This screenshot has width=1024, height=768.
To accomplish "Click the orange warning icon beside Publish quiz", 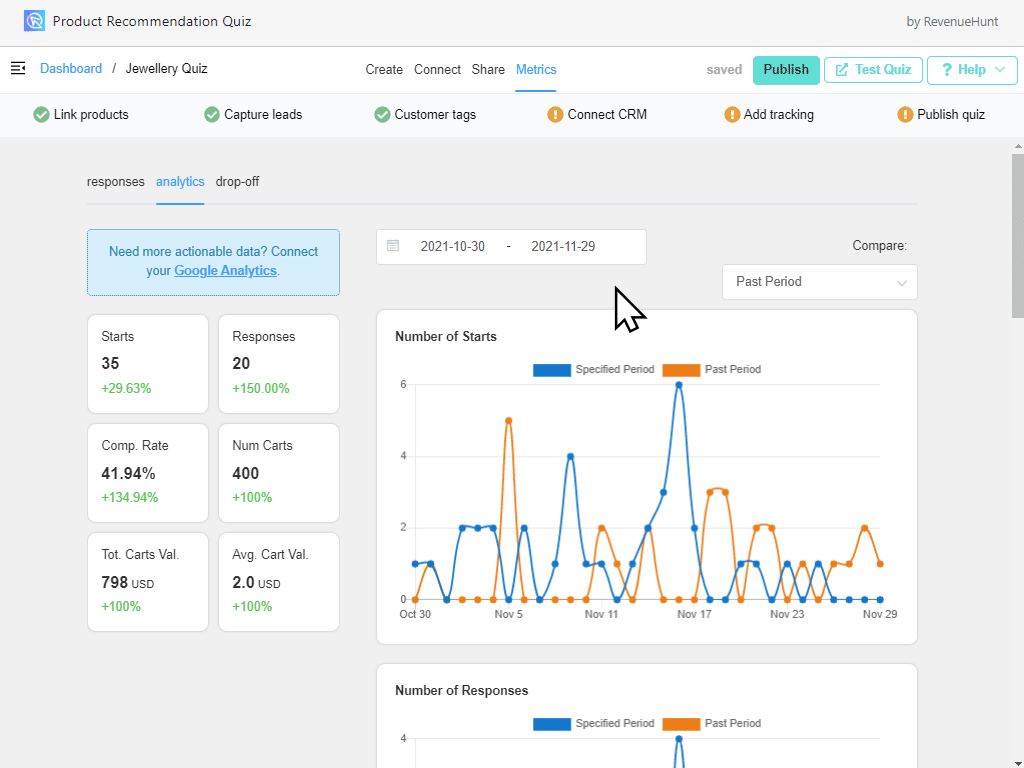I will coord(905,115).
